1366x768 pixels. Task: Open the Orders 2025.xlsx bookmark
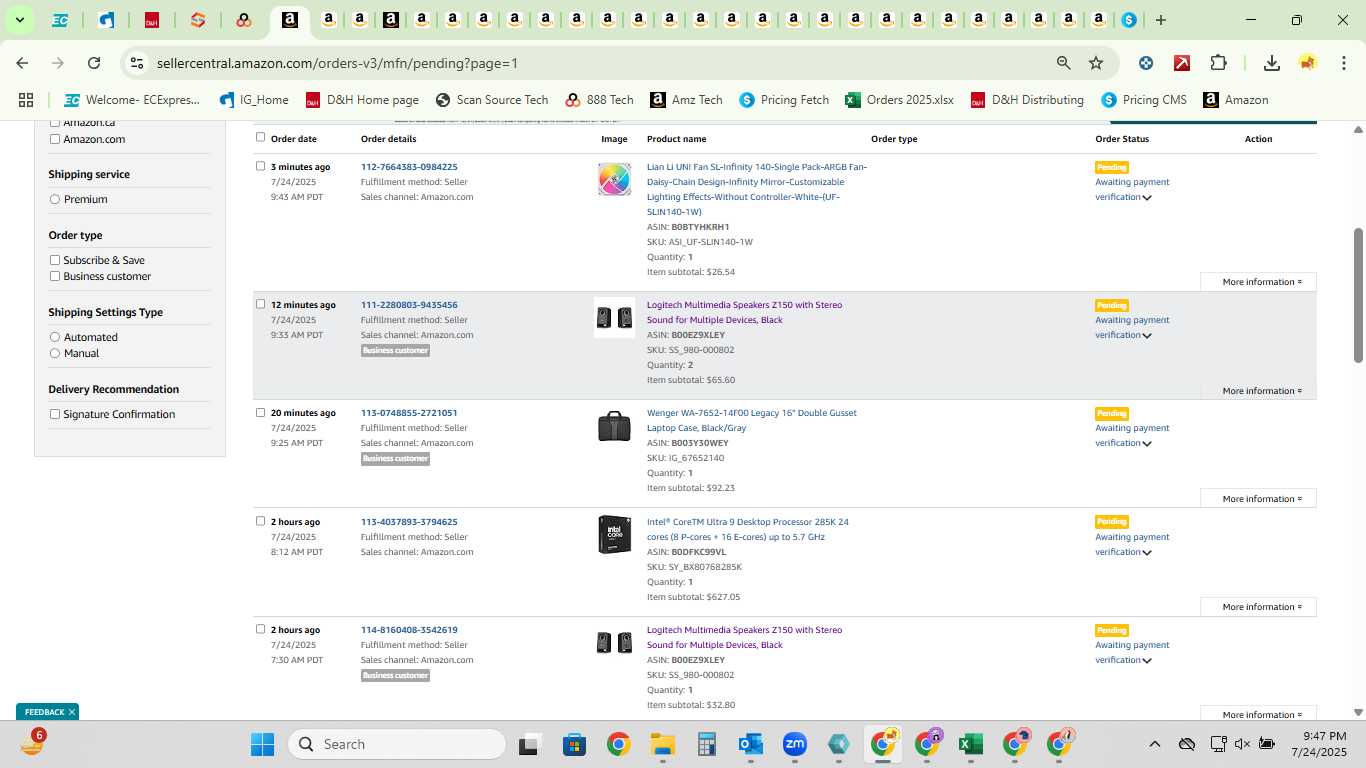[x=899, y=100]
